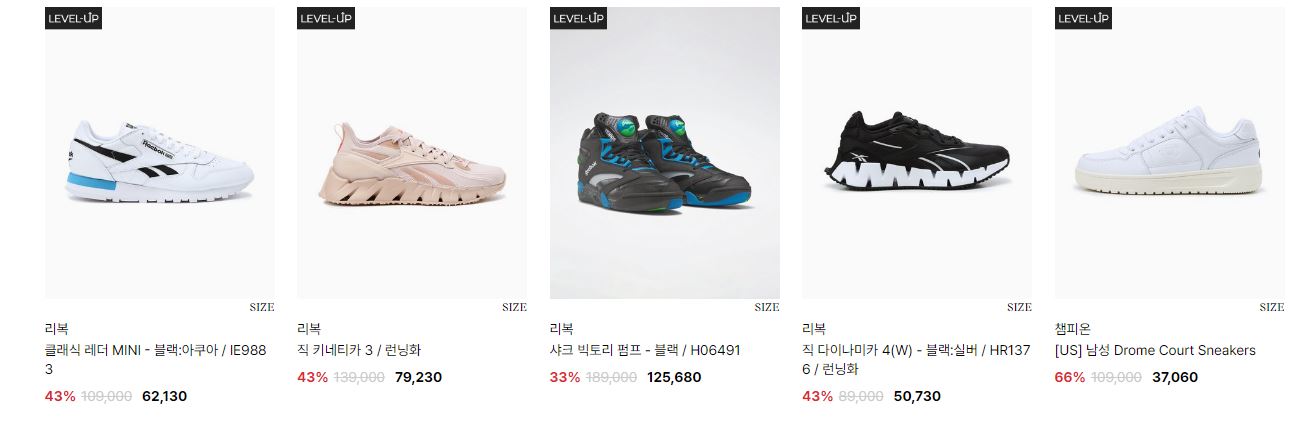Open [US] 남성 Drome Court Sneakers link

[1155, 351]
